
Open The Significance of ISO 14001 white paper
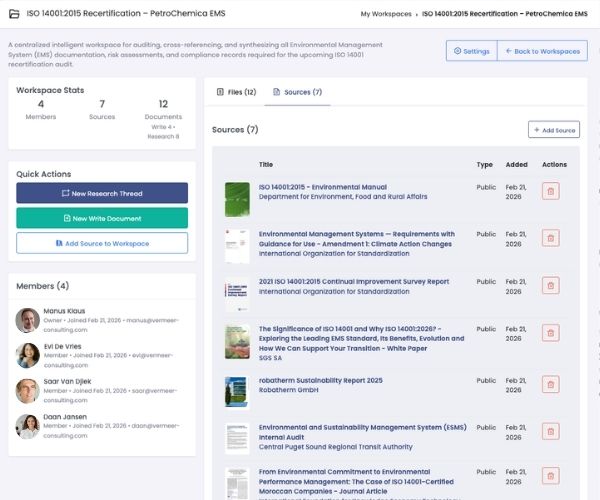click(x=361, y=339)
